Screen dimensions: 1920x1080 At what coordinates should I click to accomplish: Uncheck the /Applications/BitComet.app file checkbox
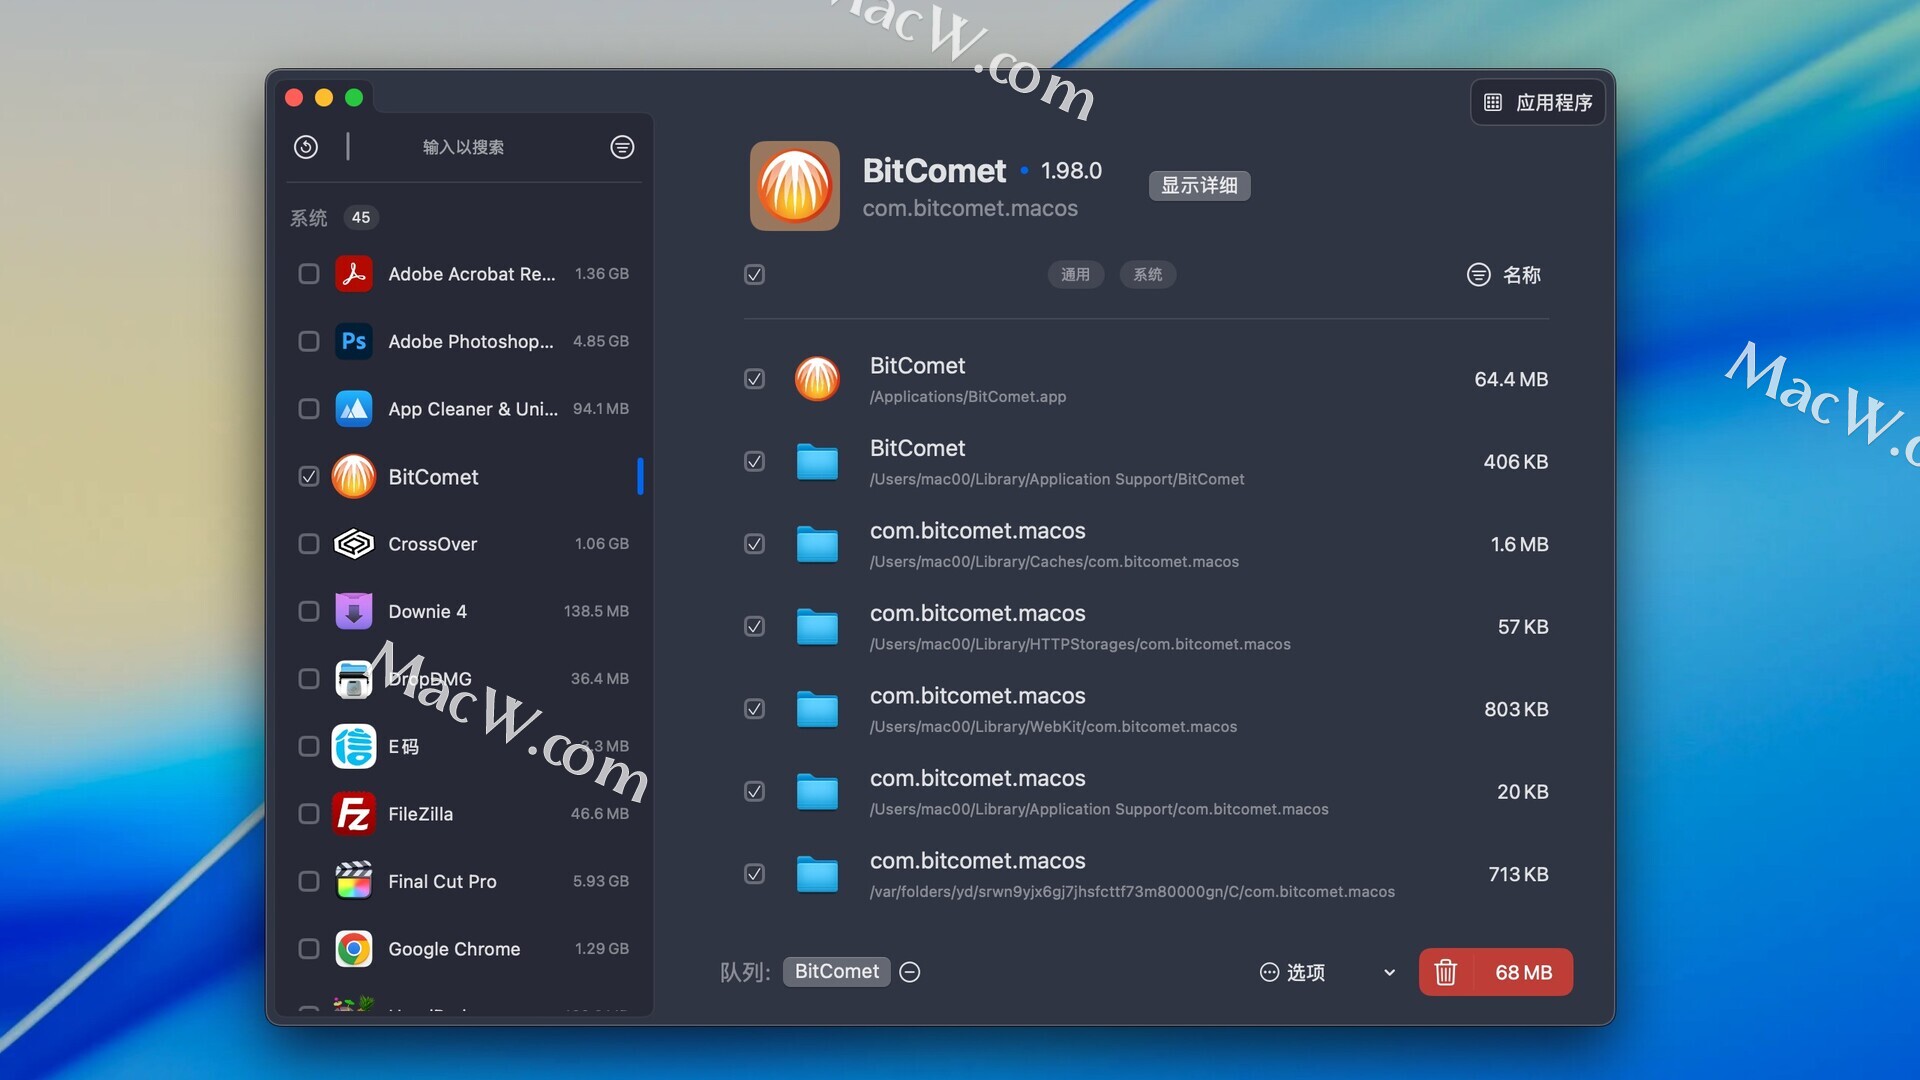pos(755,379)
